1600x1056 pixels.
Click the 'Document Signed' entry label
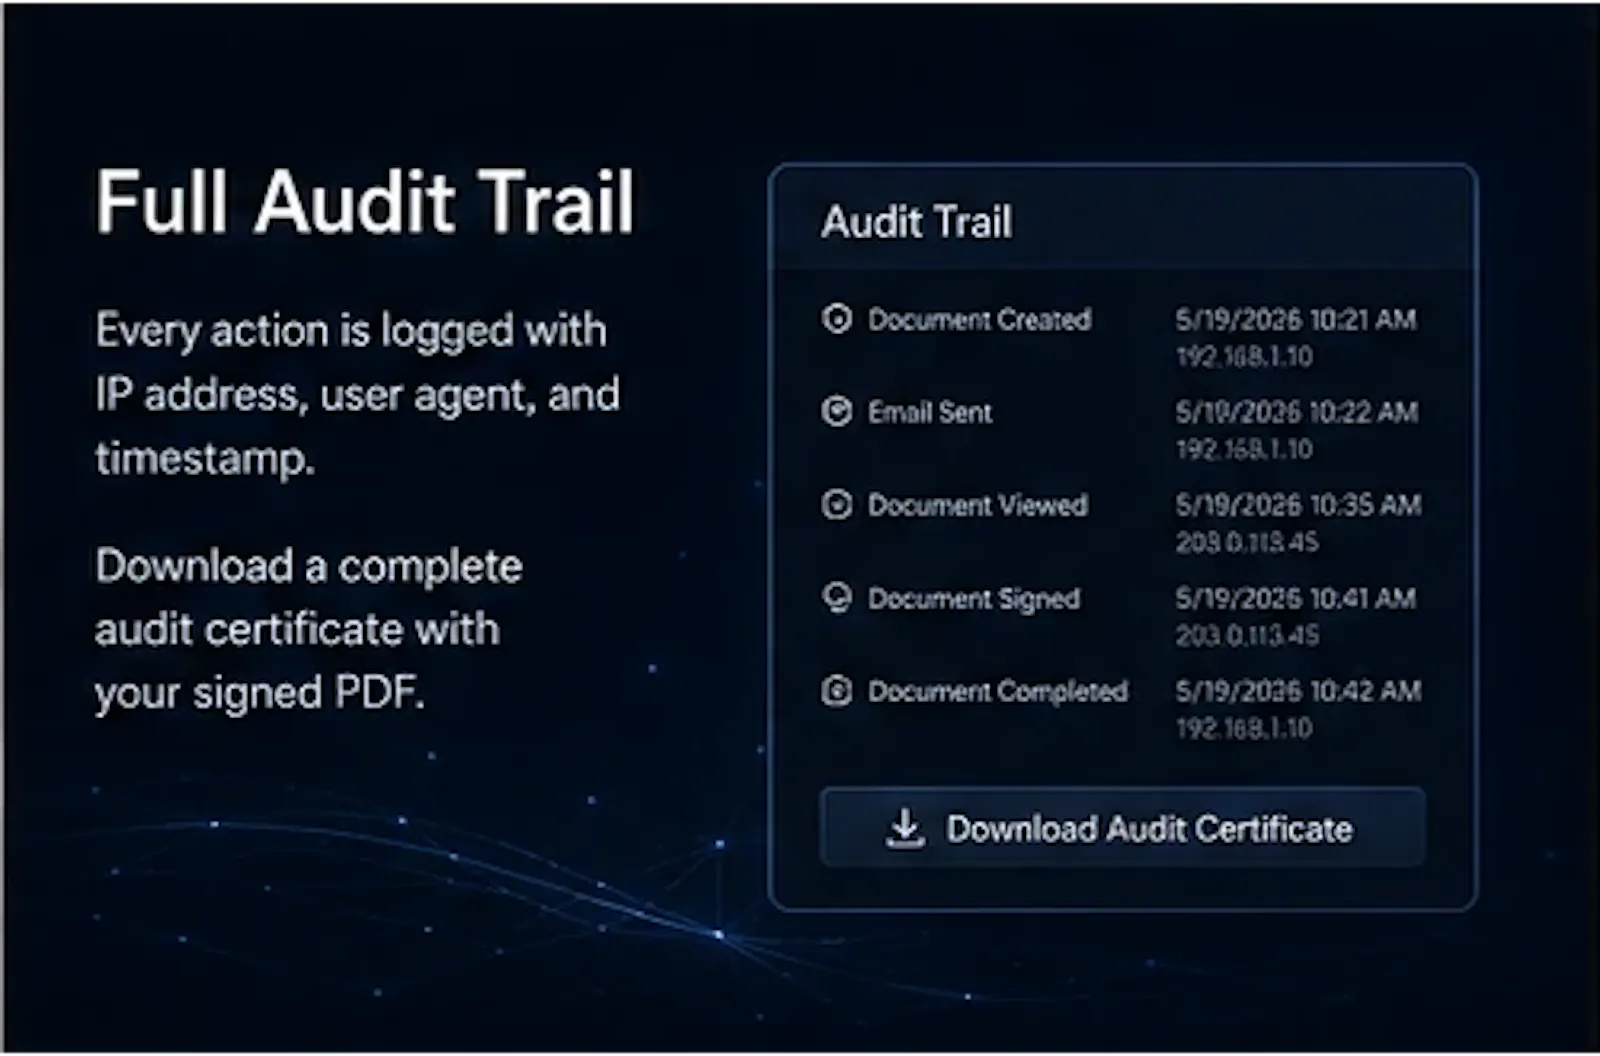[x=974, y=599]
